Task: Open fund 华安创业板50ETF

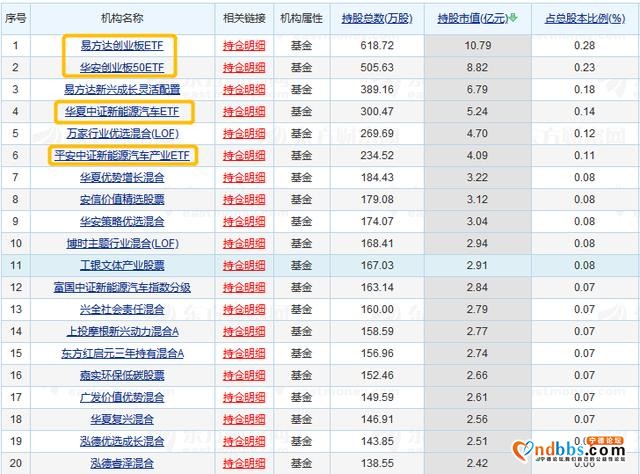Action: tap(122, 67)
